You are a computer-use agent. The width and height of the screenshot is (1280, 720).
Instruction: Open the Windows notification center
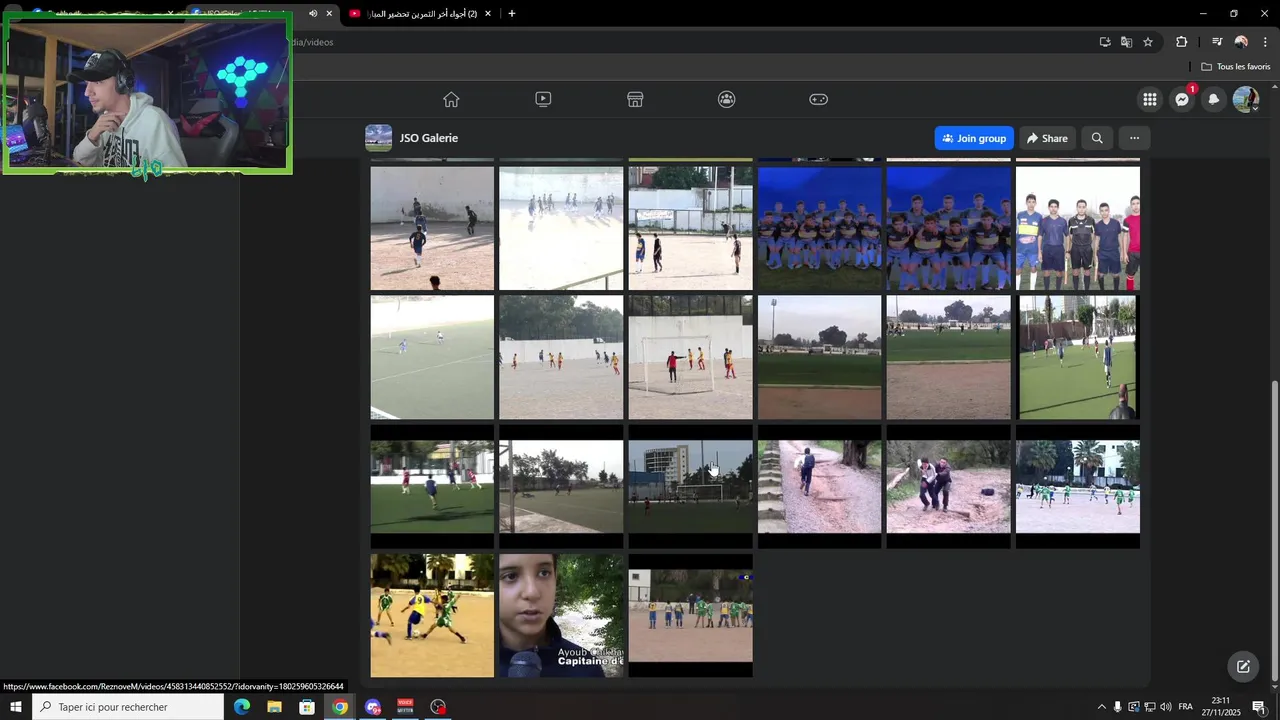click(1259, 707)
